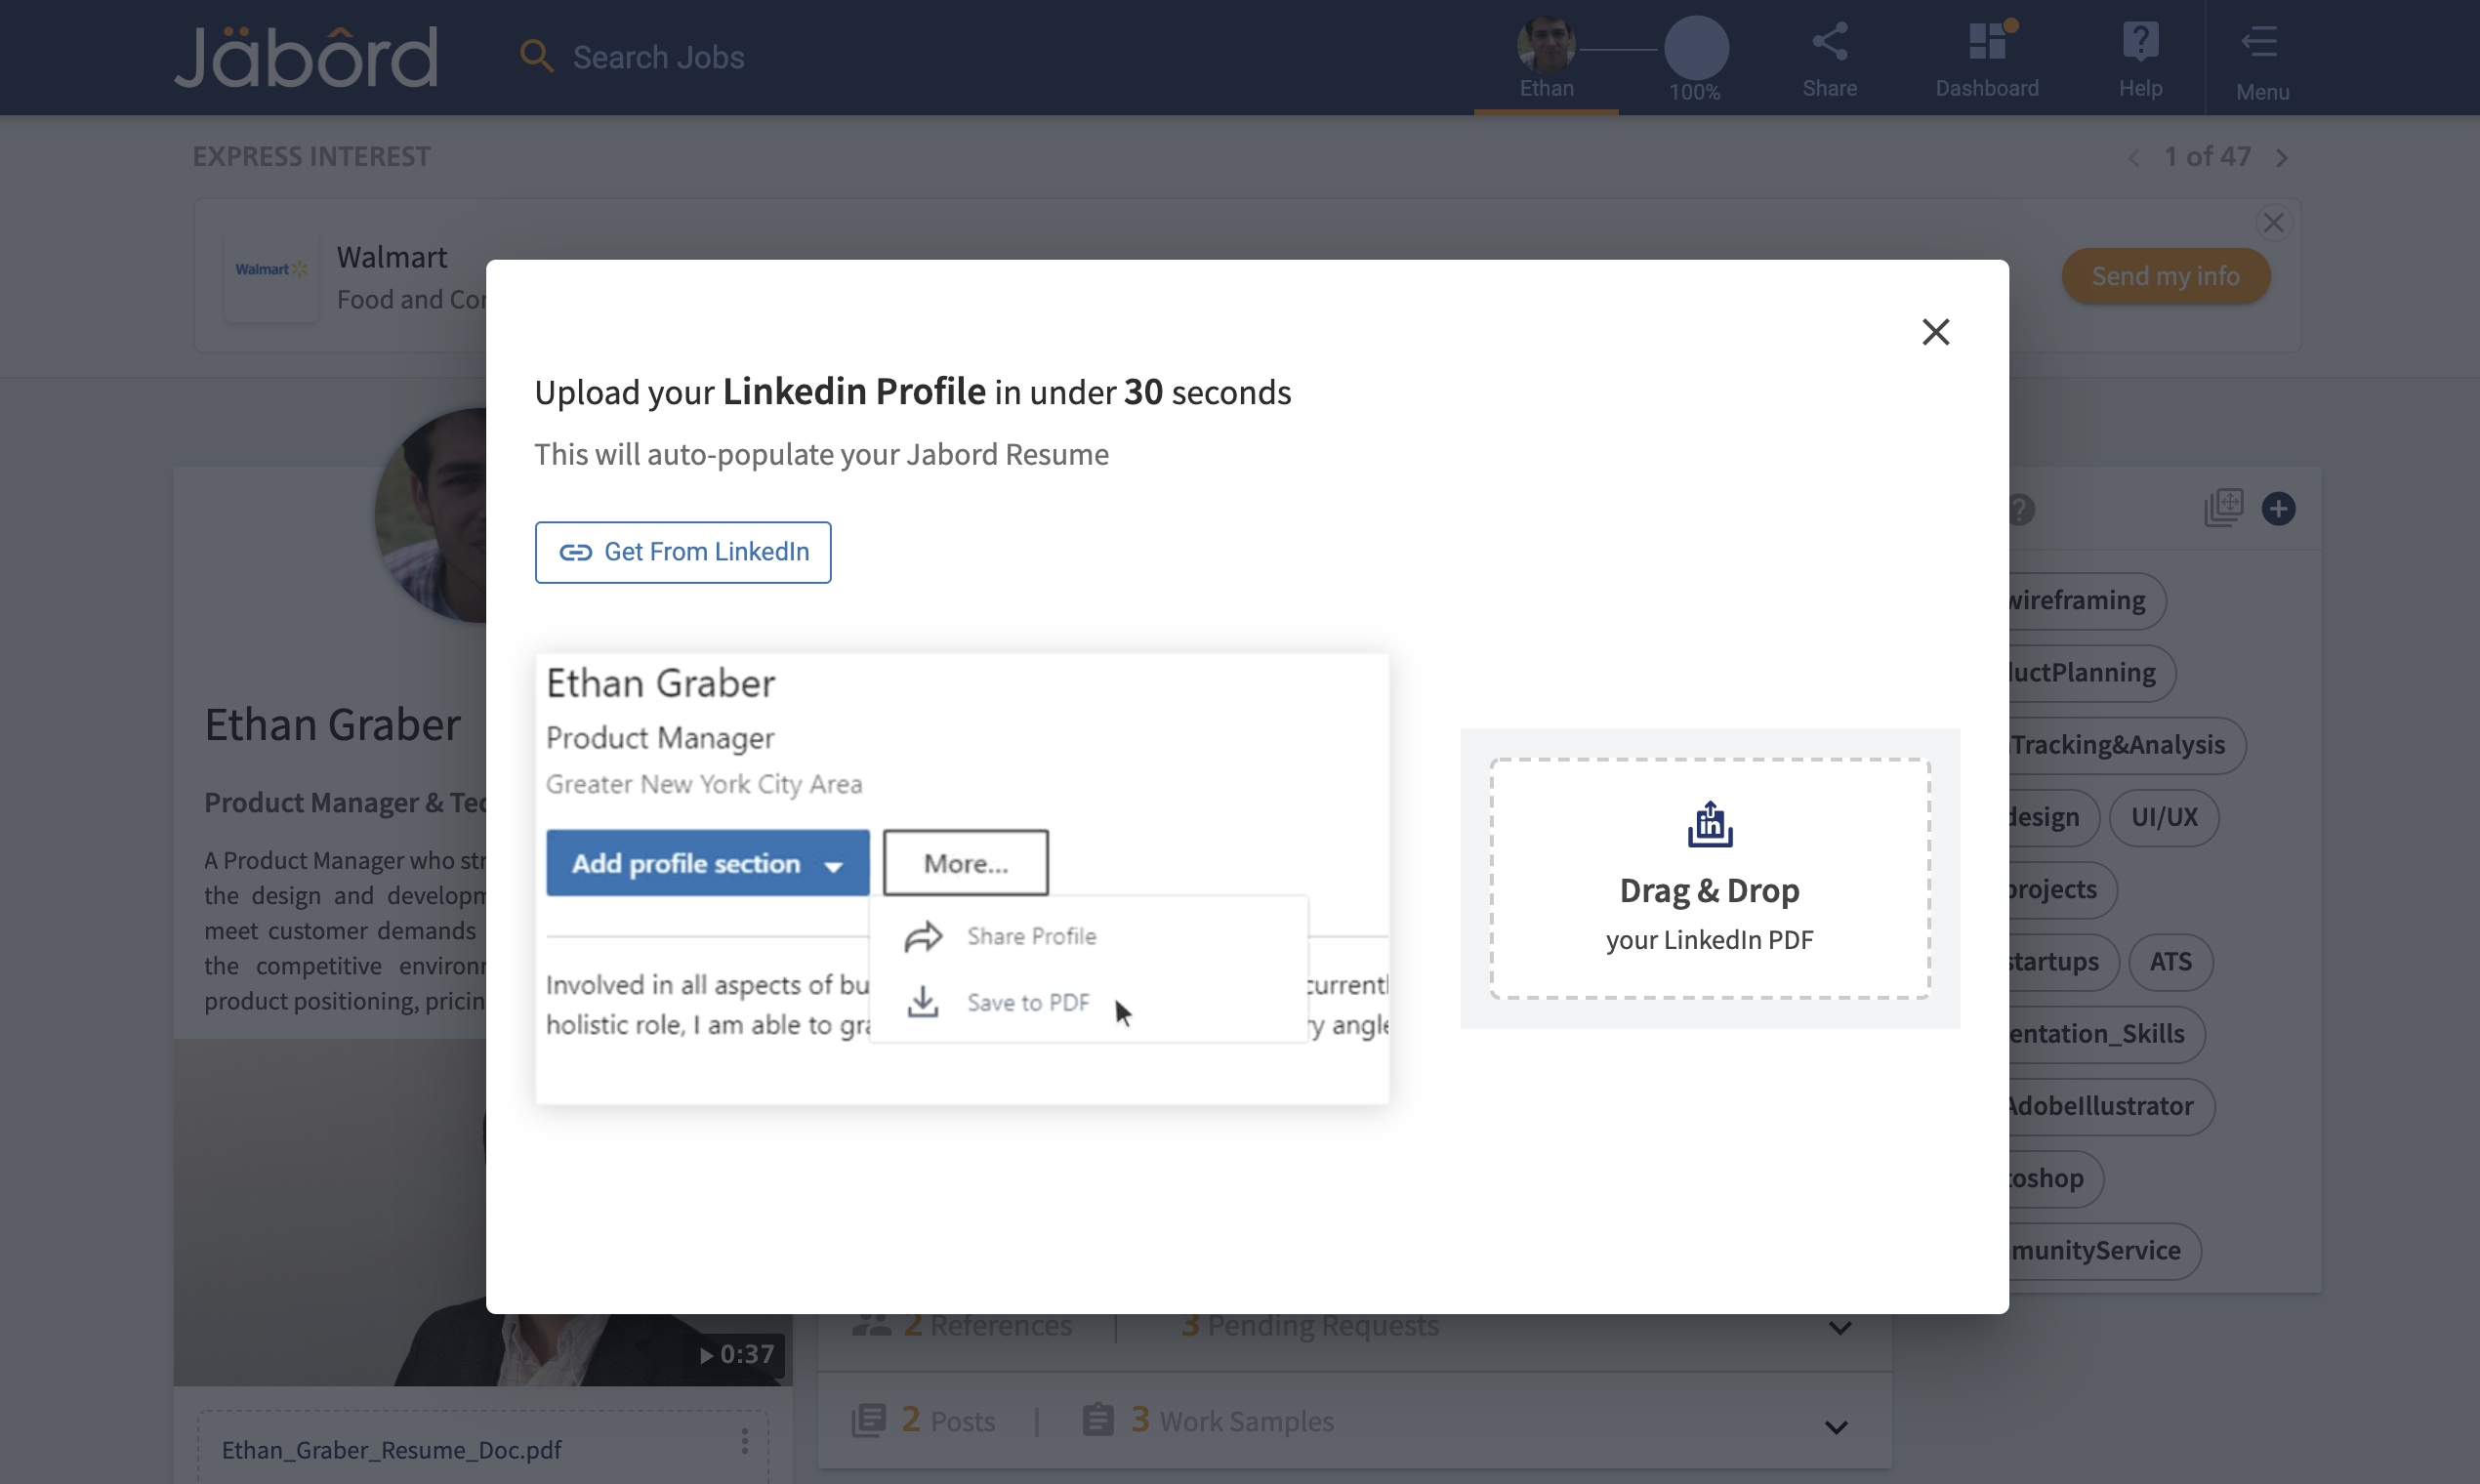Click the Share icon in header
The width and height of the screenshot is (2480, 1484).
click(x=1829, y=43)
